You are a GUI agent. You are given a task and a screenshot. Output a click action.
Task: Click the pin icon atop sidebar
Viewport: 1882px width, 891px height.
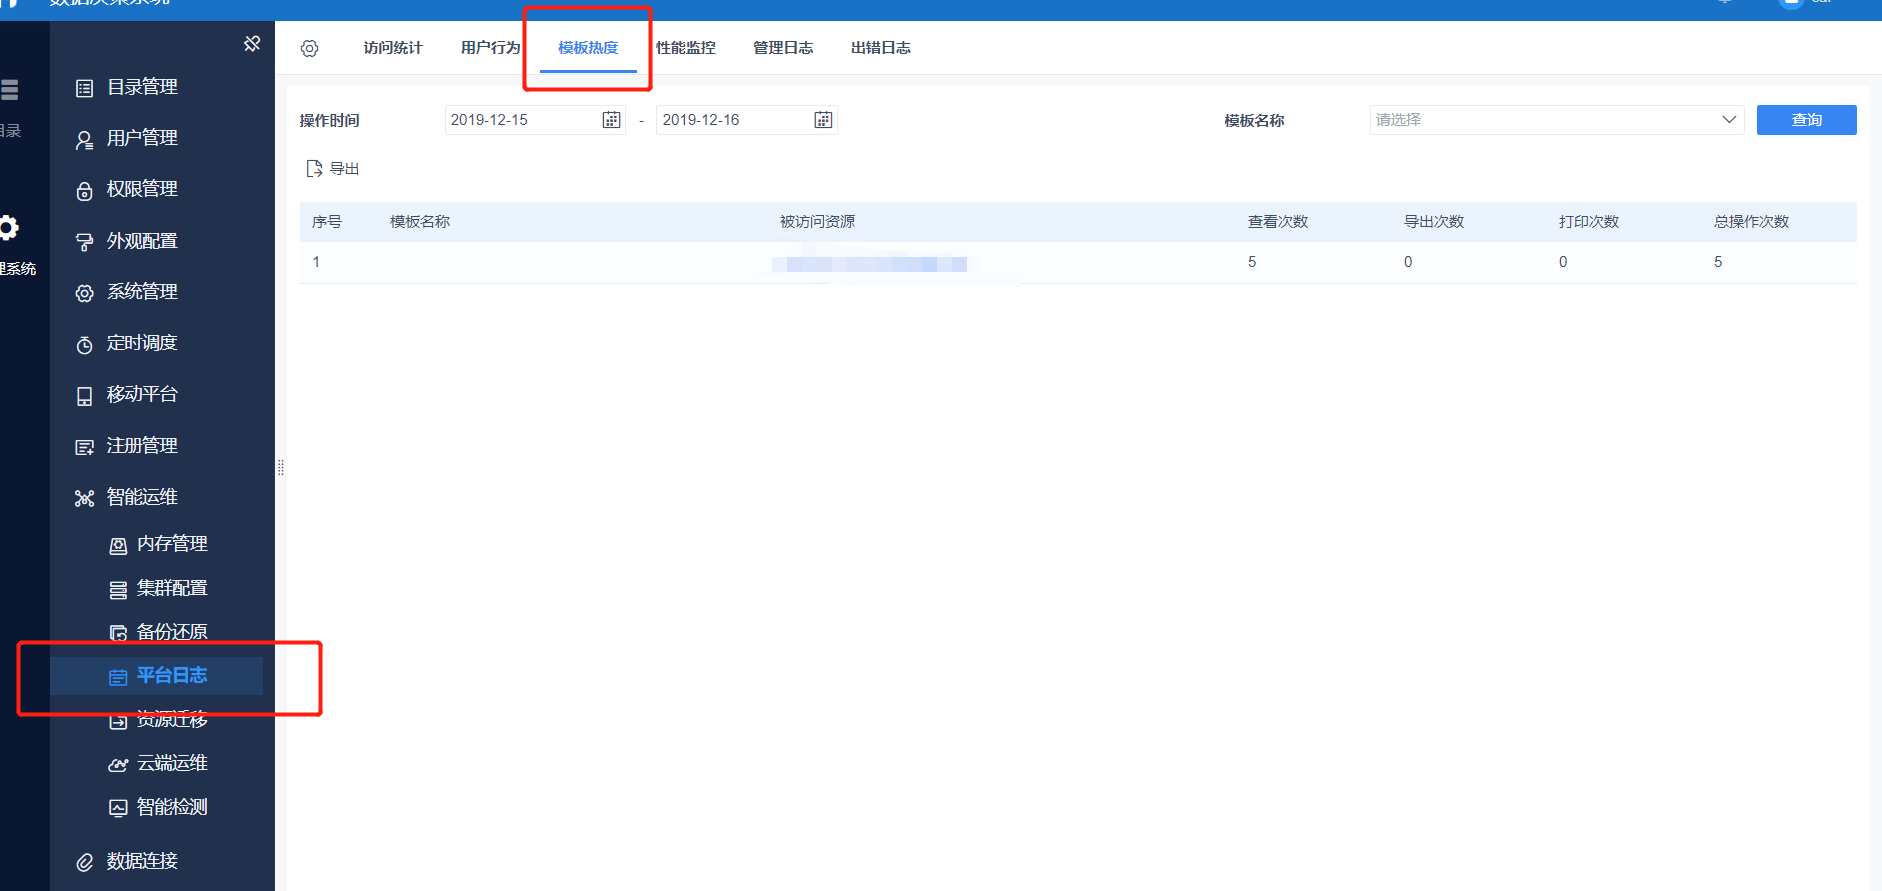coord(252,43)
